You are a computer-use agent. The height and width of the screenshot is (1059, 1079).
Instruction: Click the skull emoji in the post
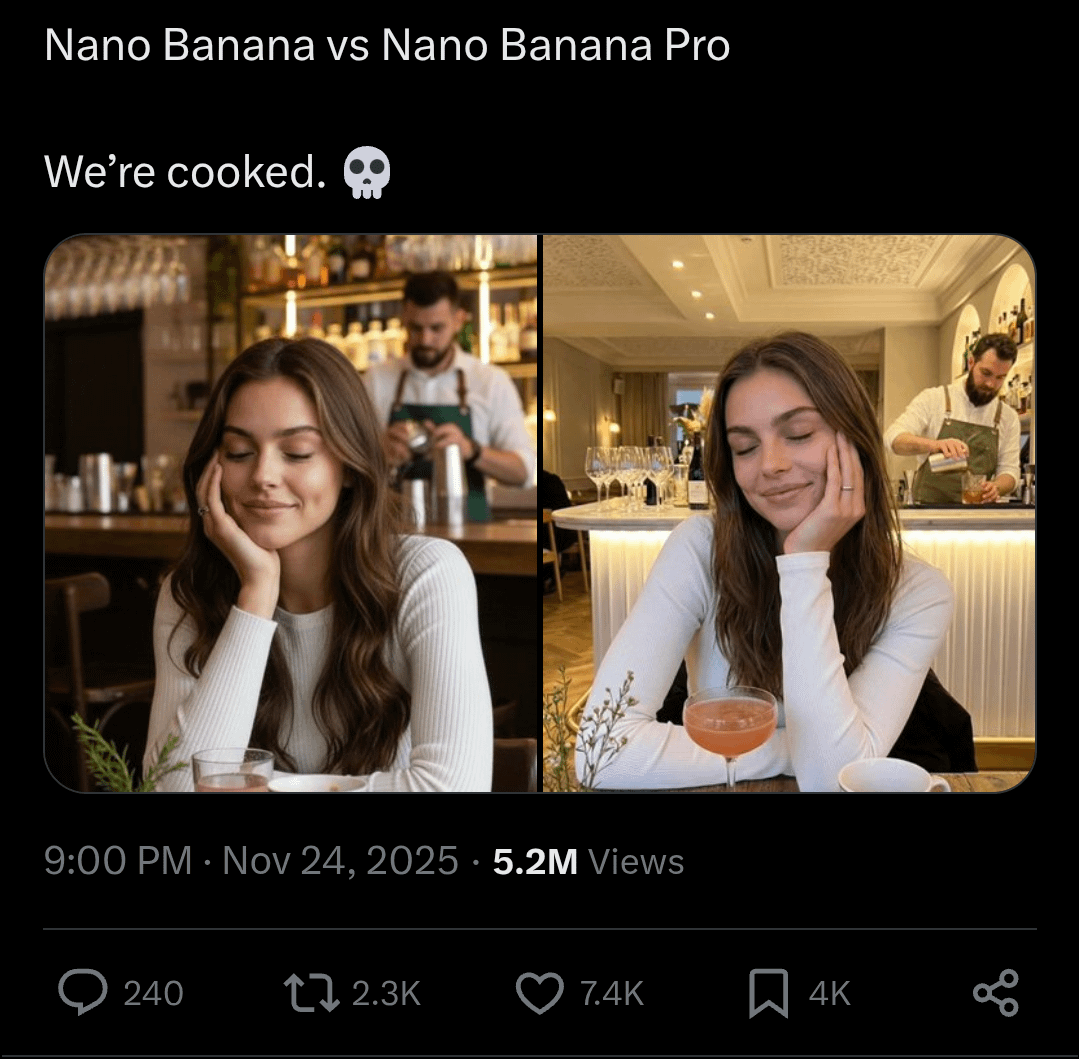click(366, 172)
